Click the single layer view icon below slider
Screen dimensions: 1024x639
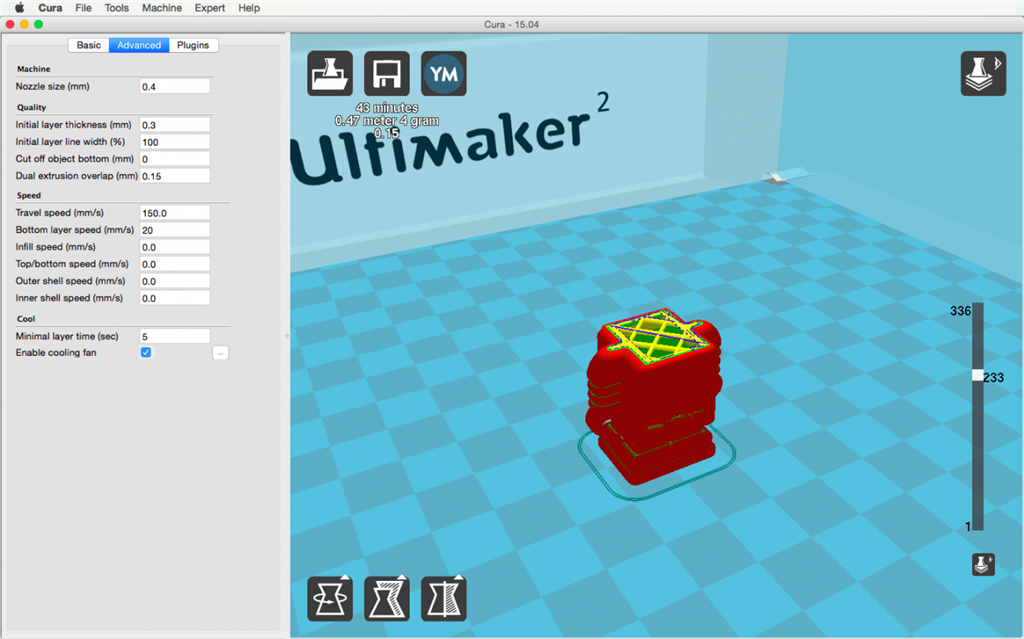point(983,564)
